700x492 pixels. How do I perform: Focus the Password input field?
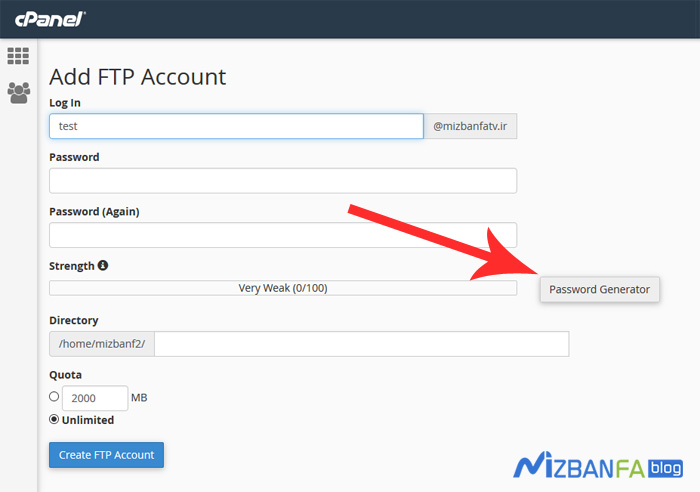coord(283,180)
